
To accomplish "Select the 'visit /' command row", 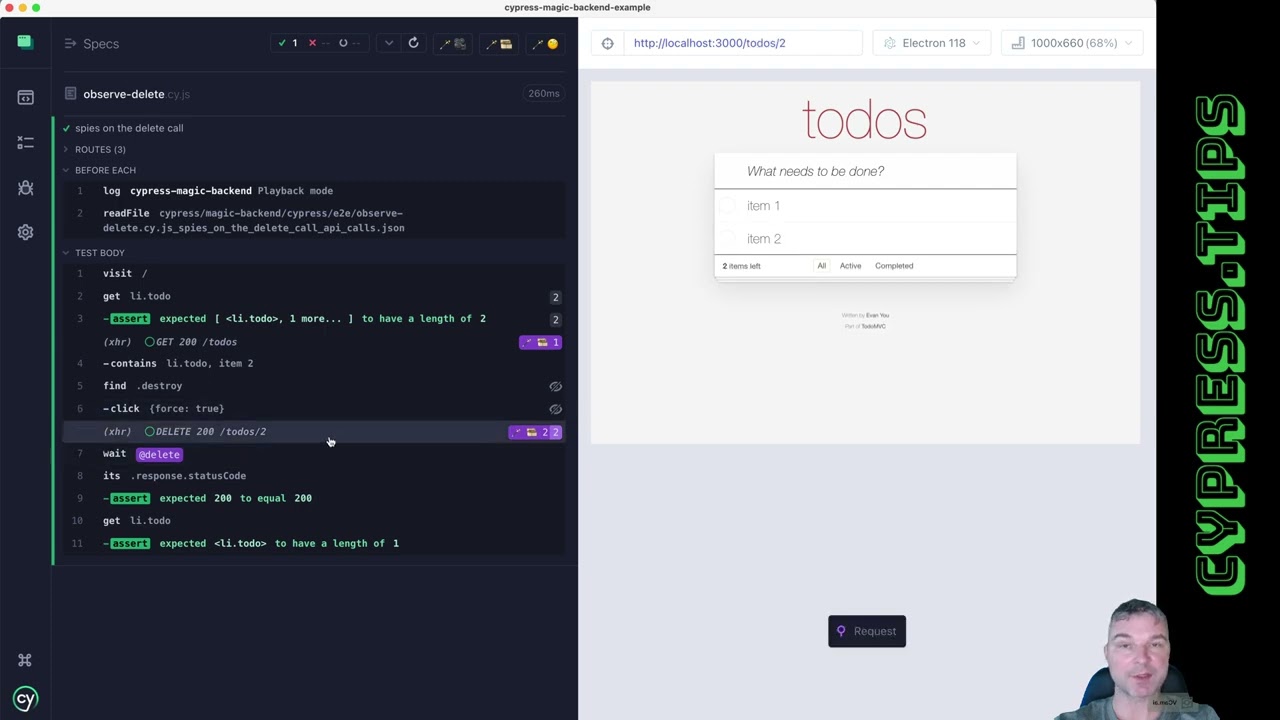I will pos(314,273).
